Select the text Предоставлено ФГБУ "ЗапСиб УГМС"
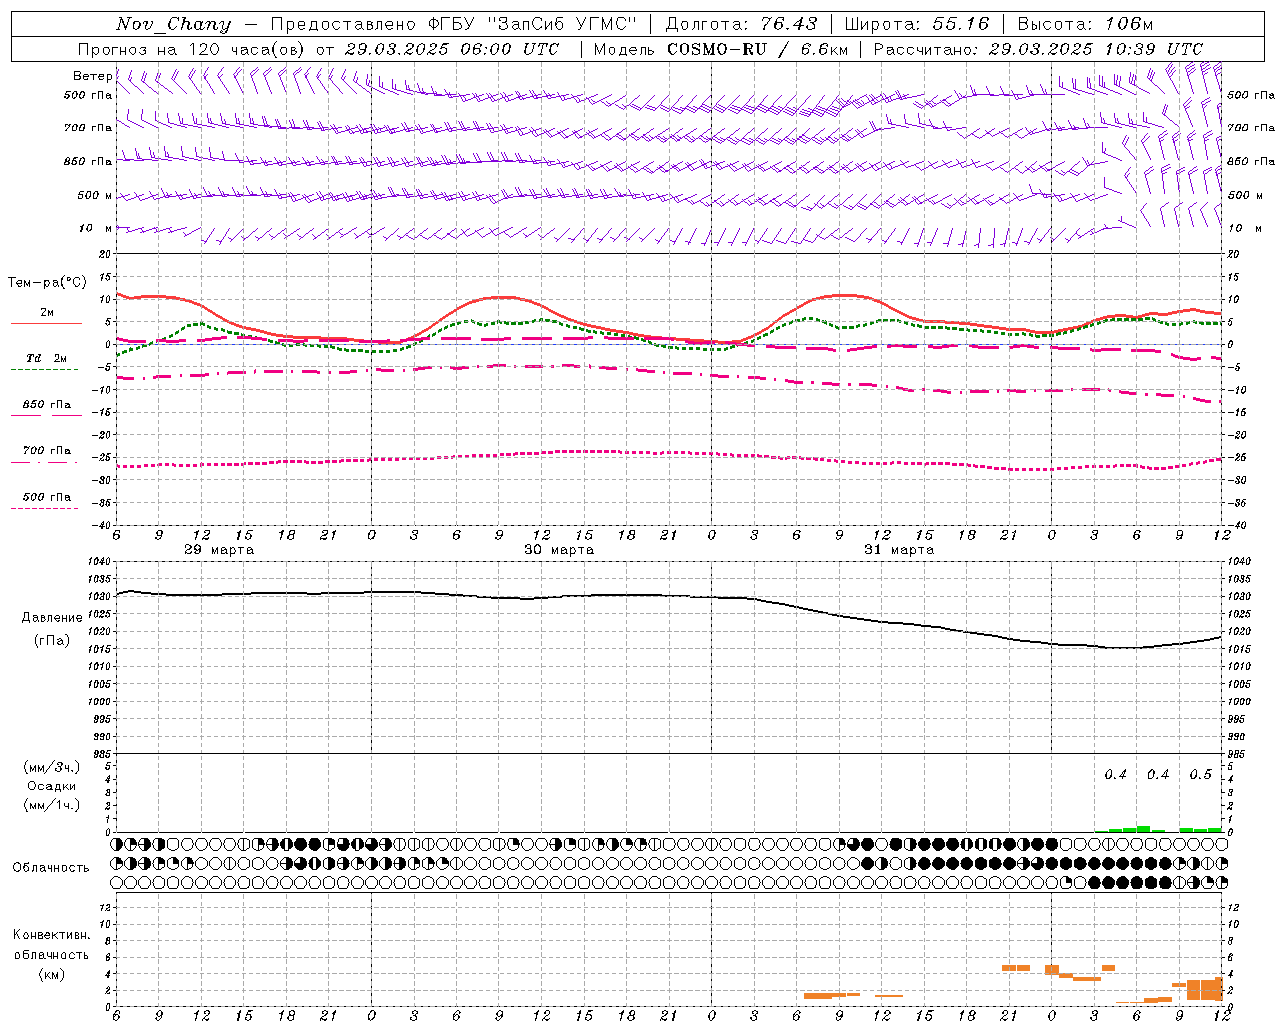This screenshot has width=1280, height=1024. [455, 24]
